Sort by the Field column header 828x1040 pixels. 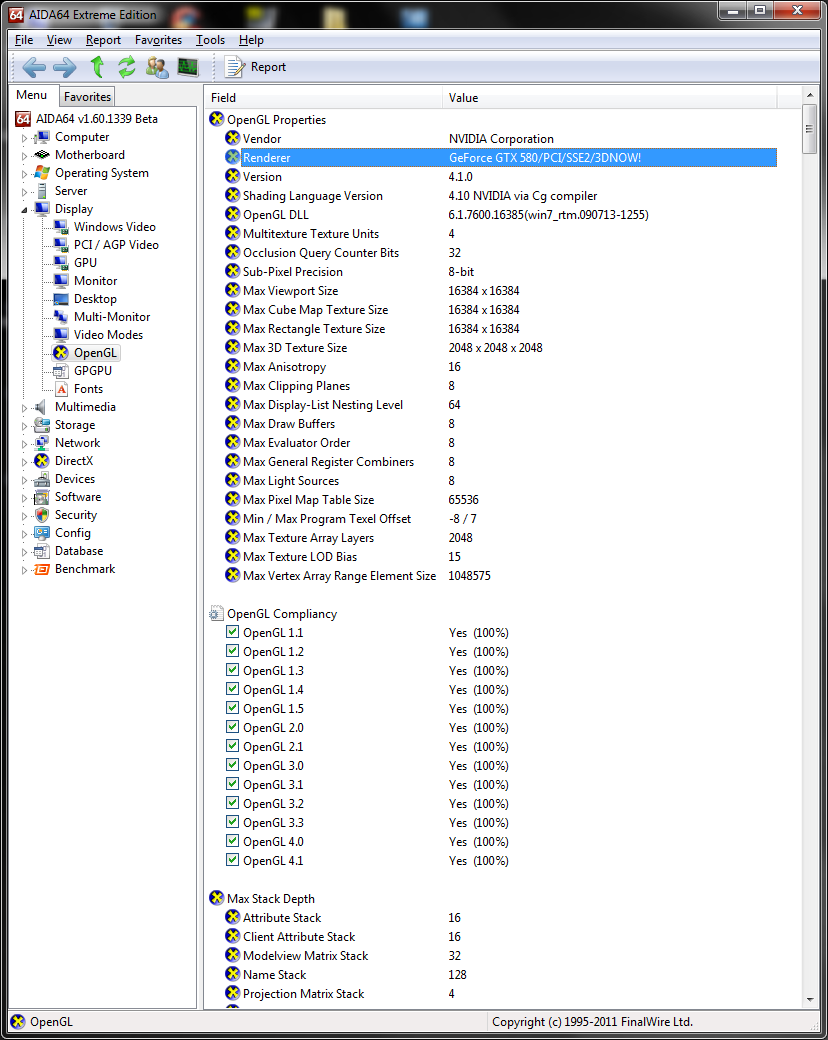point(324,98)
